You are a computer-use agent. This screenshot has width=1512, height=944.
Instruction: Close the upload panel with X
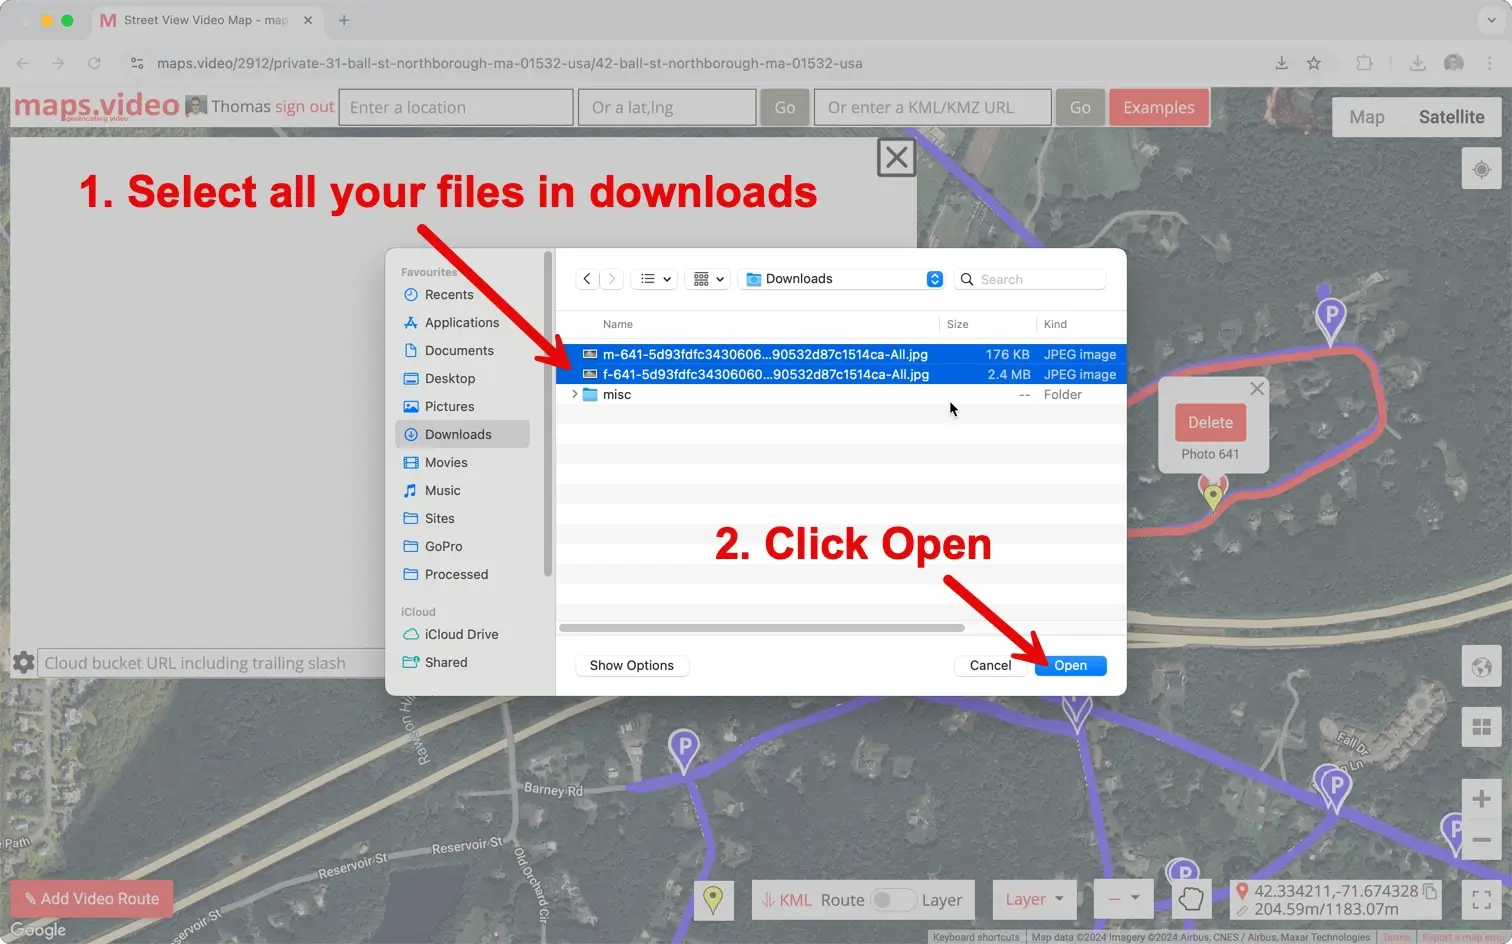click(896, 157)
